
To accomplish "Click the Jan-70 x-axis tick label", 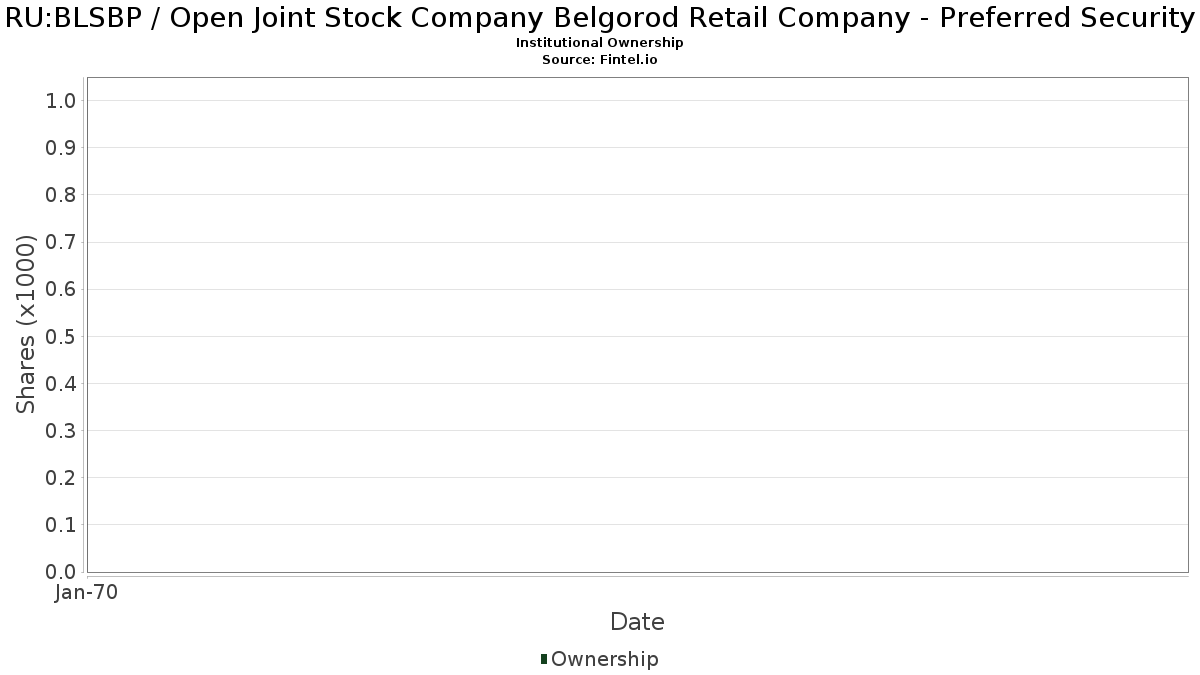I will pos(87,593).
